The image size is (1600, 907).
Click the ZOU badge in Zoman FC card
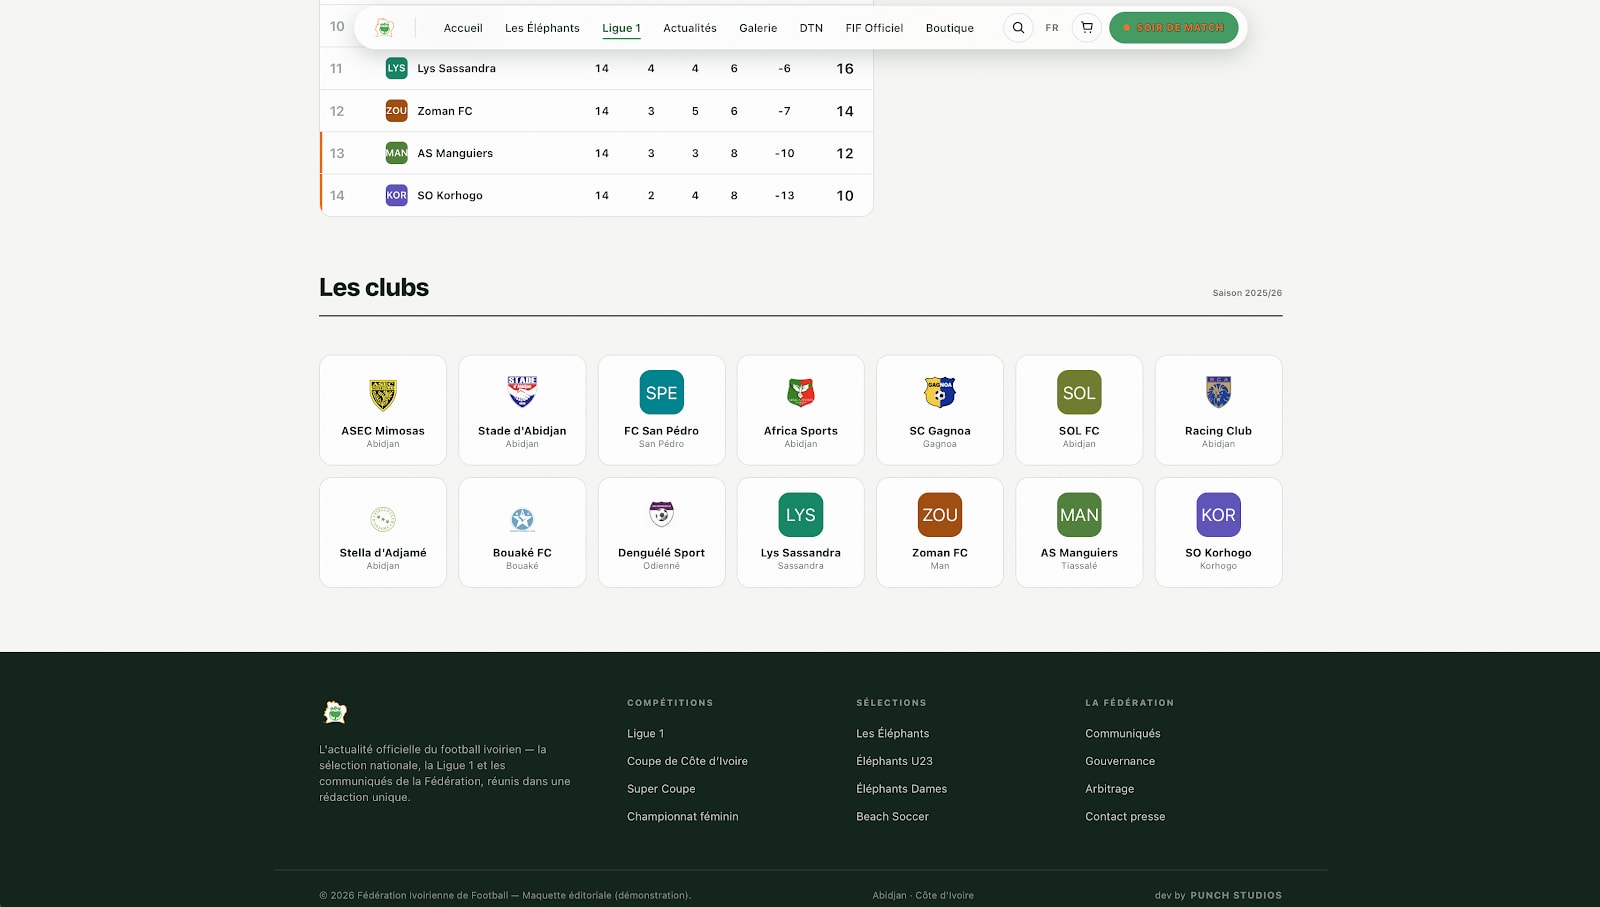(x=940, y=515)
